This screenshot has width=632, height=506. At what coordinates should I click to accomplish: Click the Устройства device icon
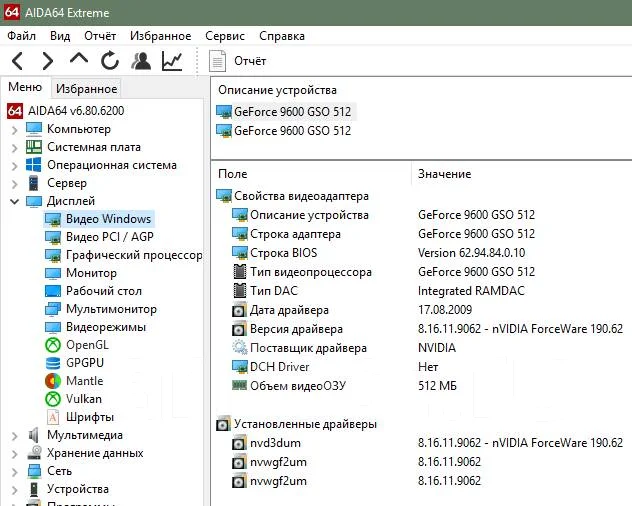coord(34,489)
